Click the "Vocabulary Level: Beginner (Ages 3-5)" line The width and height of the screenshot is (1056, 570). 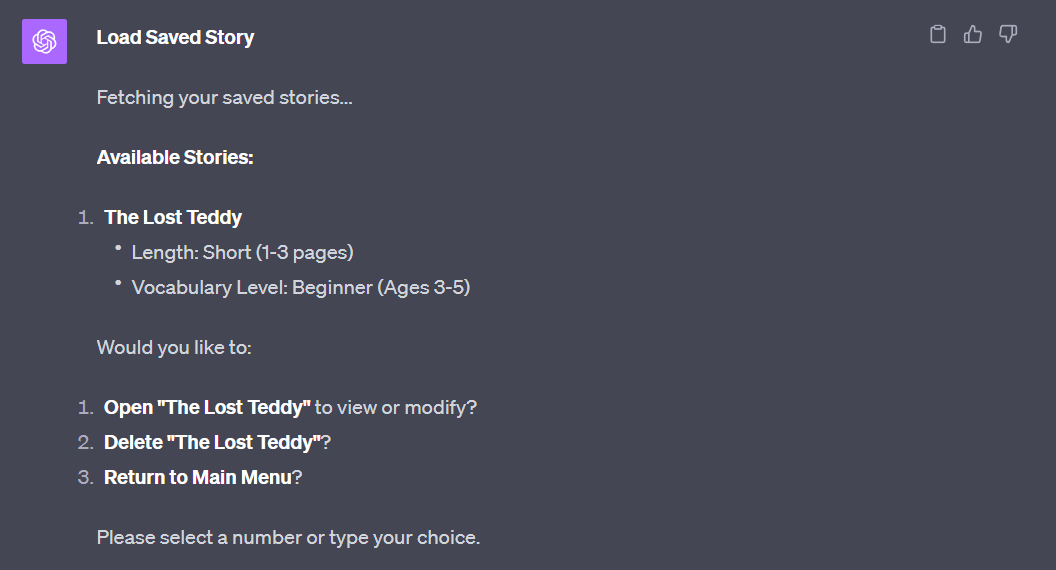(x=300, y=288)
